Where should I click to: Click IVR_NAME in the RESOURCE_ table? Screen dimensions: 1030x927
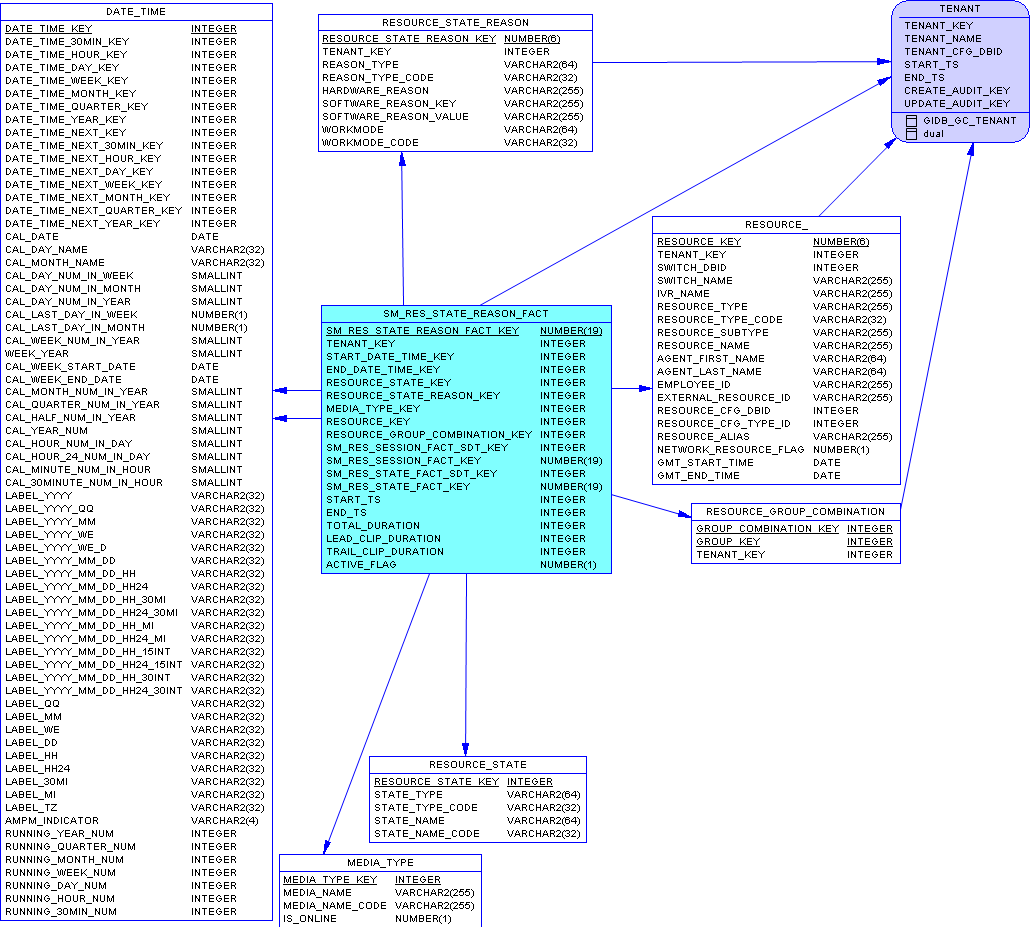coord(683,294)
